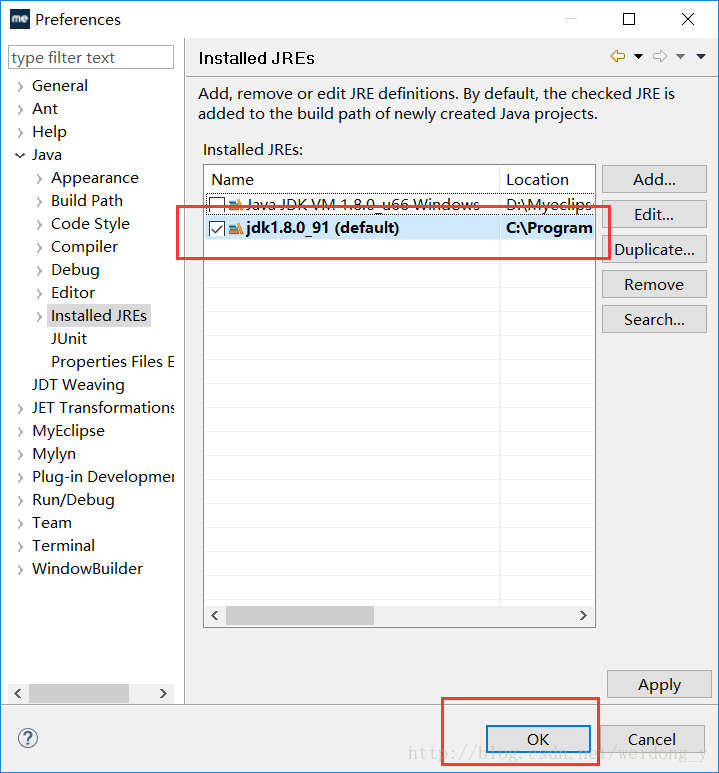
Task: Expand the Mylyn node
Action: (20, 455)
